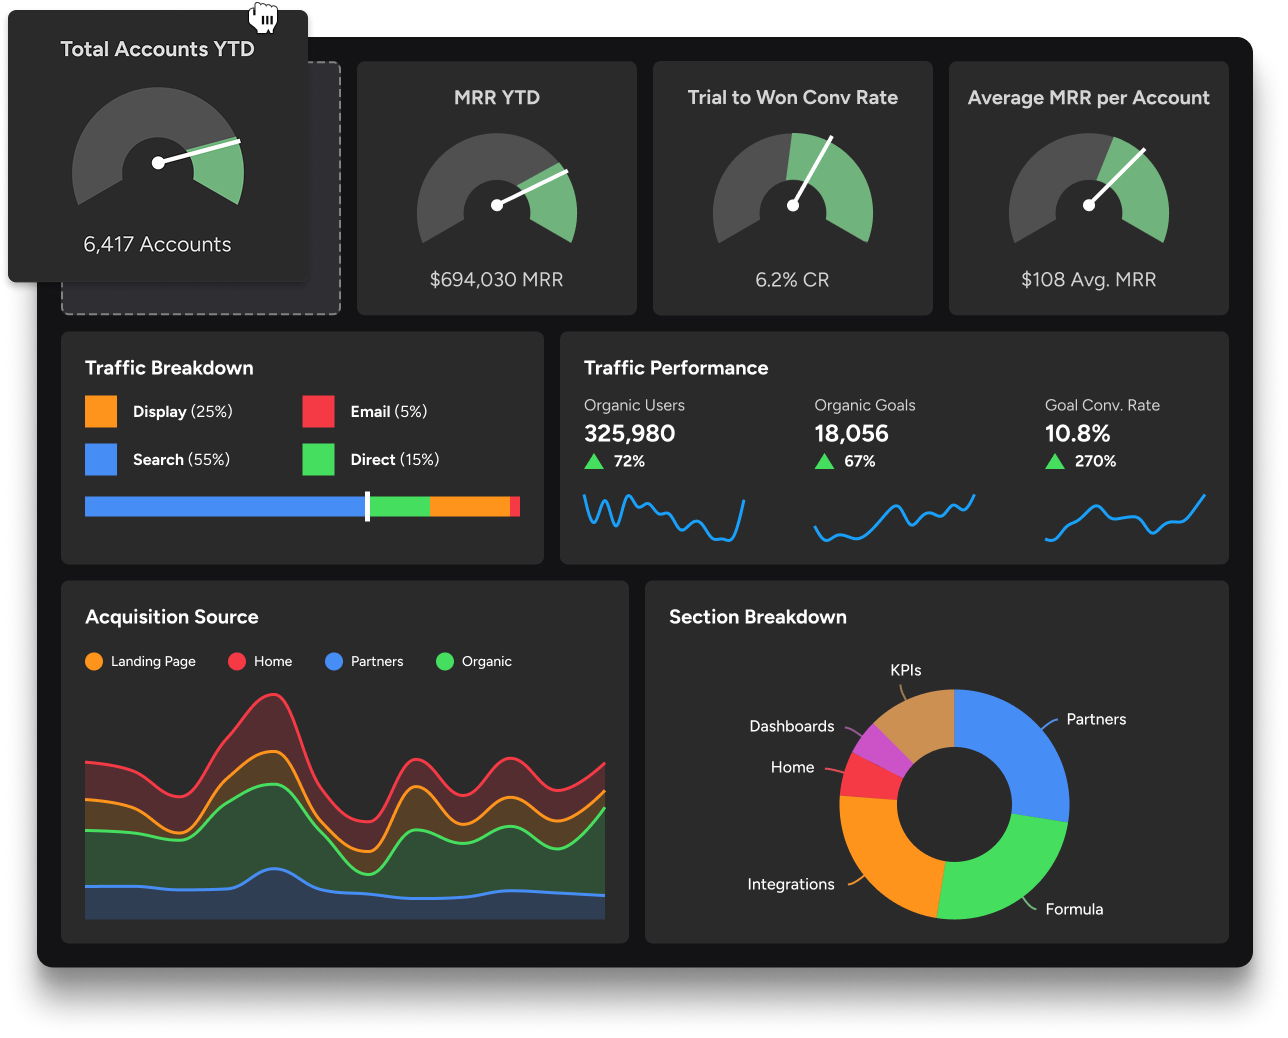1288x1038 pixels.
Task: Click the white marker on the traffic breakdown bar
Action: pos(367,506)
